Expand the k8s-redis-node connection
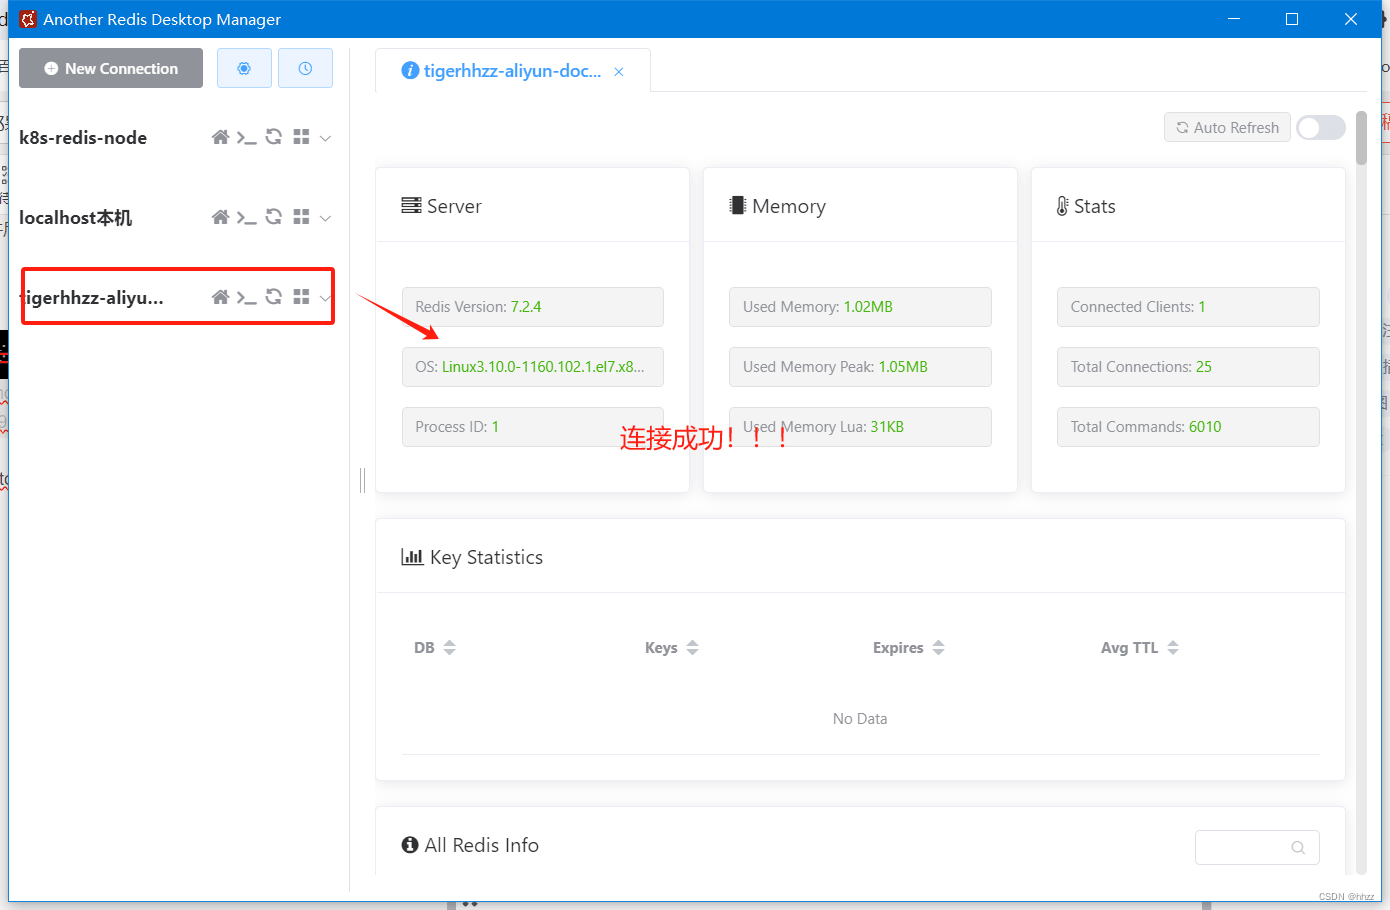 [x=325, y=138]
